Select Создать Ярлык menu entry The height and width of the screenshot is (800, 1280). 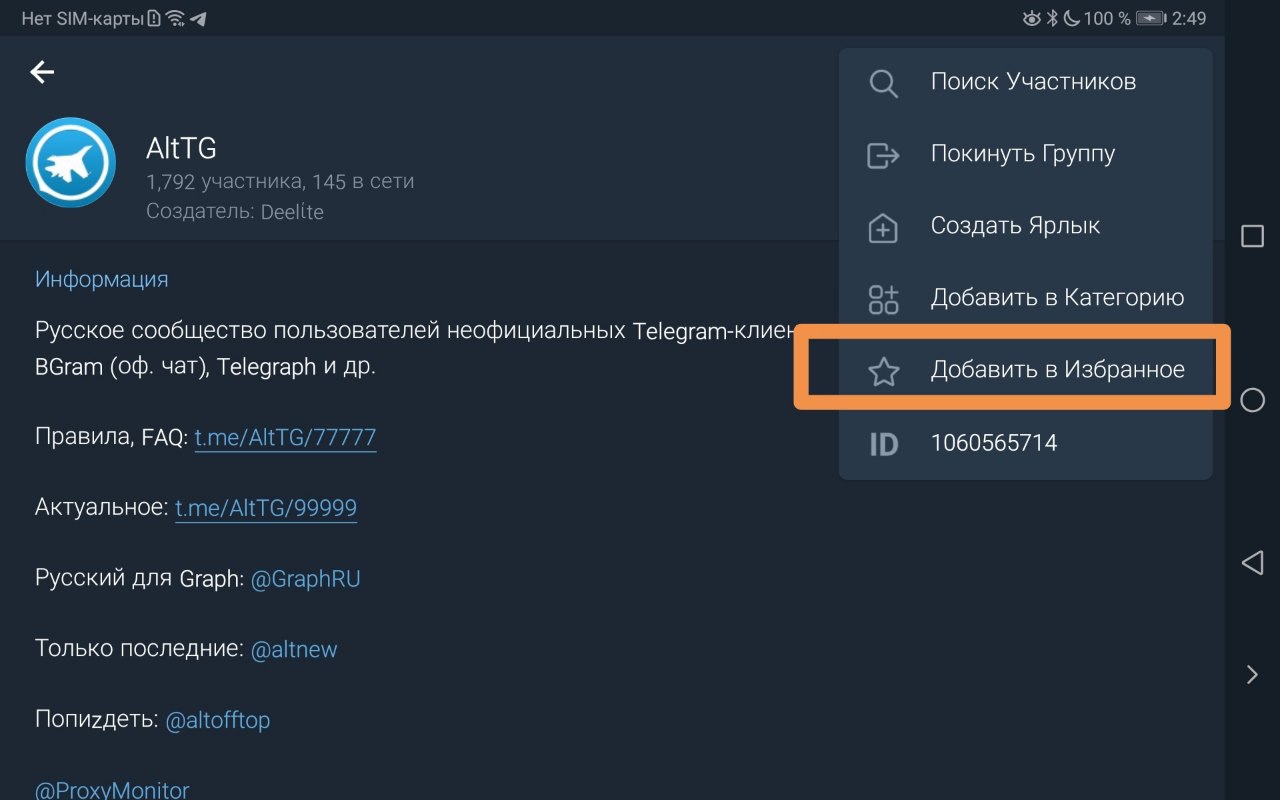[1025, 226]
